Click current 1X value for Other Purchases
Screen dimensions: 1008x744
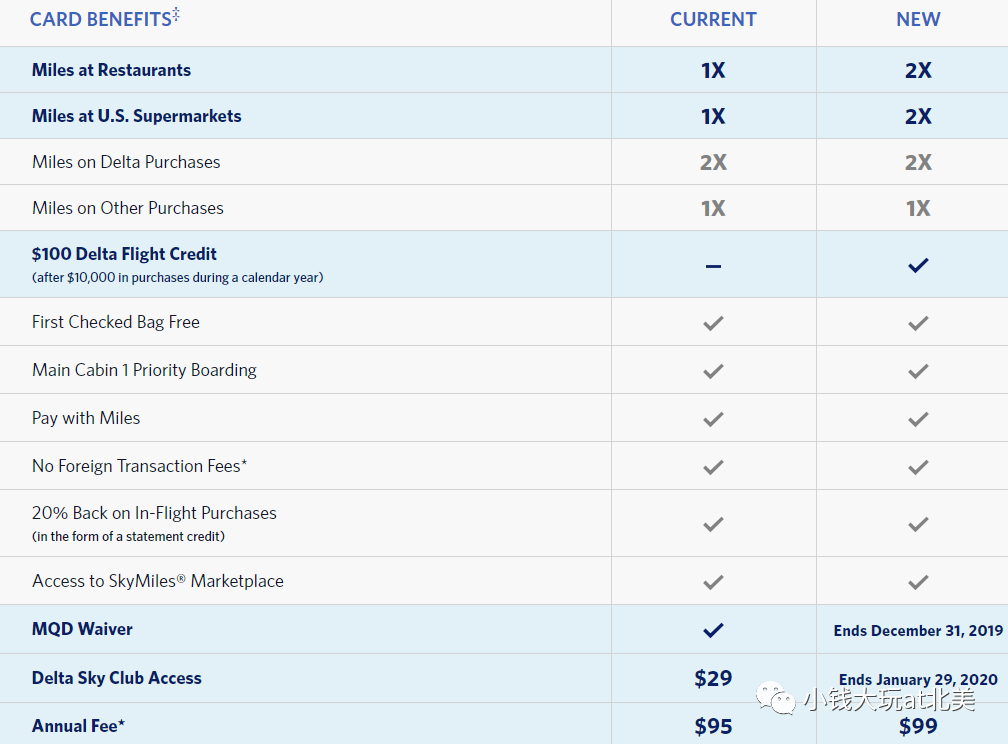pyautogui.click(x=713, y=208)
